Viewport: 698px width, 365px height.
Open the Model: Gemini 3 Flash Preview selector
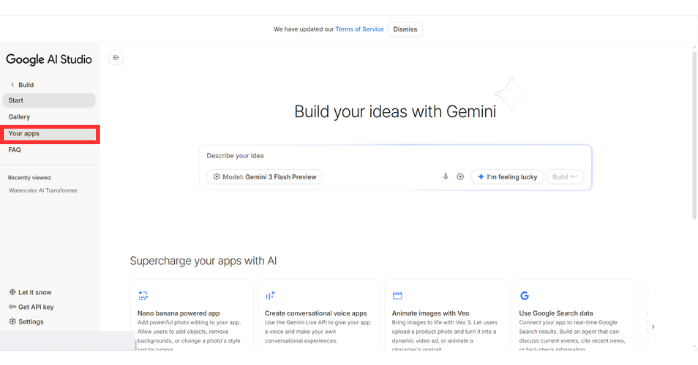click(264, 177)
